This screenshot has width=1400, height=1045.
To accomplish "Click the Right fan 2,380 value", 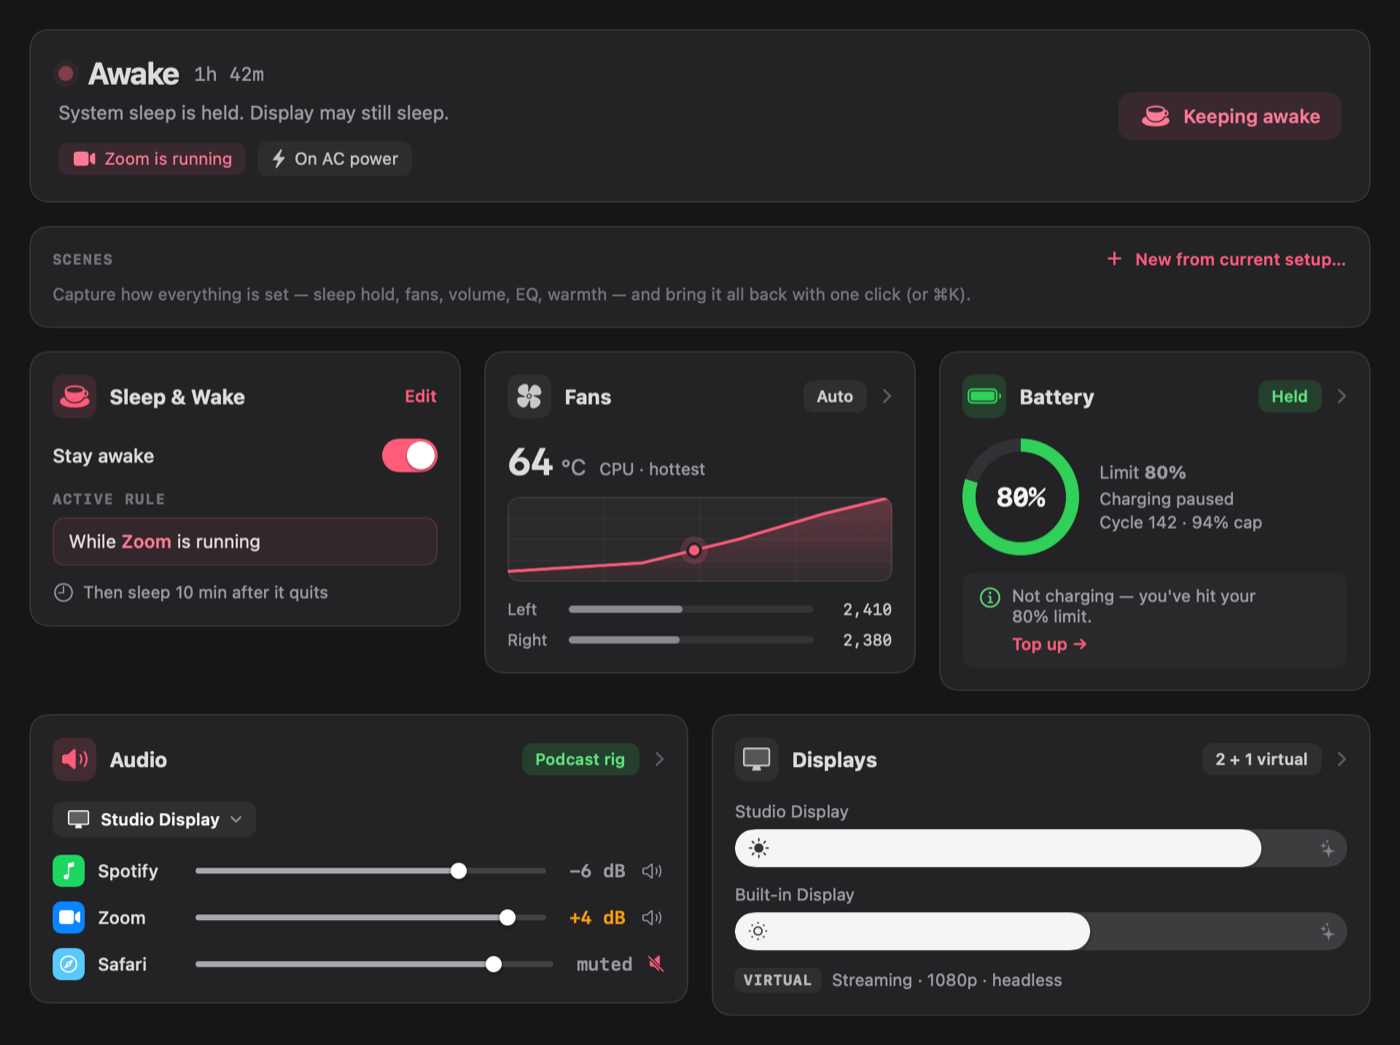I will tap(867, 640).
